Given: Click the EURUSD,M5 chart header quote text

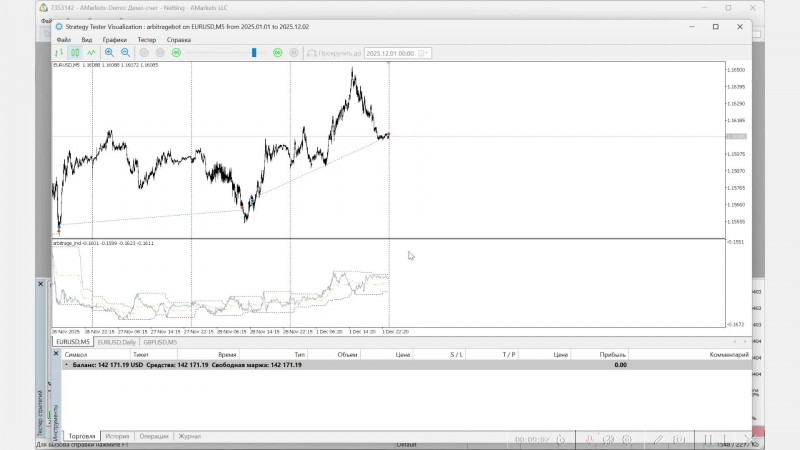Looking at the screenshot, I should [x=106, y=65].
